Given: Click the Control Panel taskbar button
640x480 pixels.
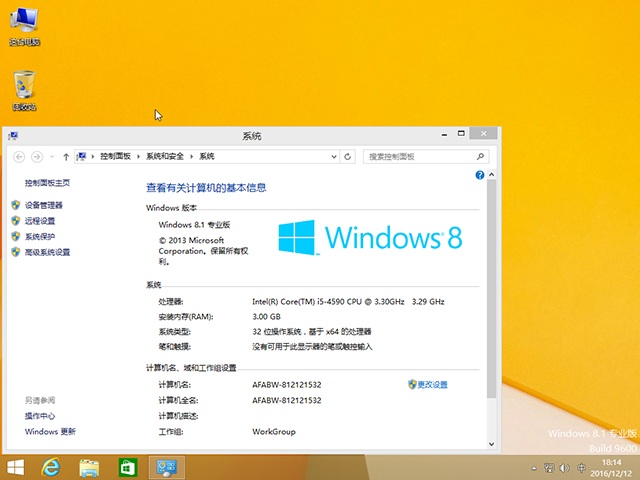Looking at the screenshot, I should [x=167, y=468].
